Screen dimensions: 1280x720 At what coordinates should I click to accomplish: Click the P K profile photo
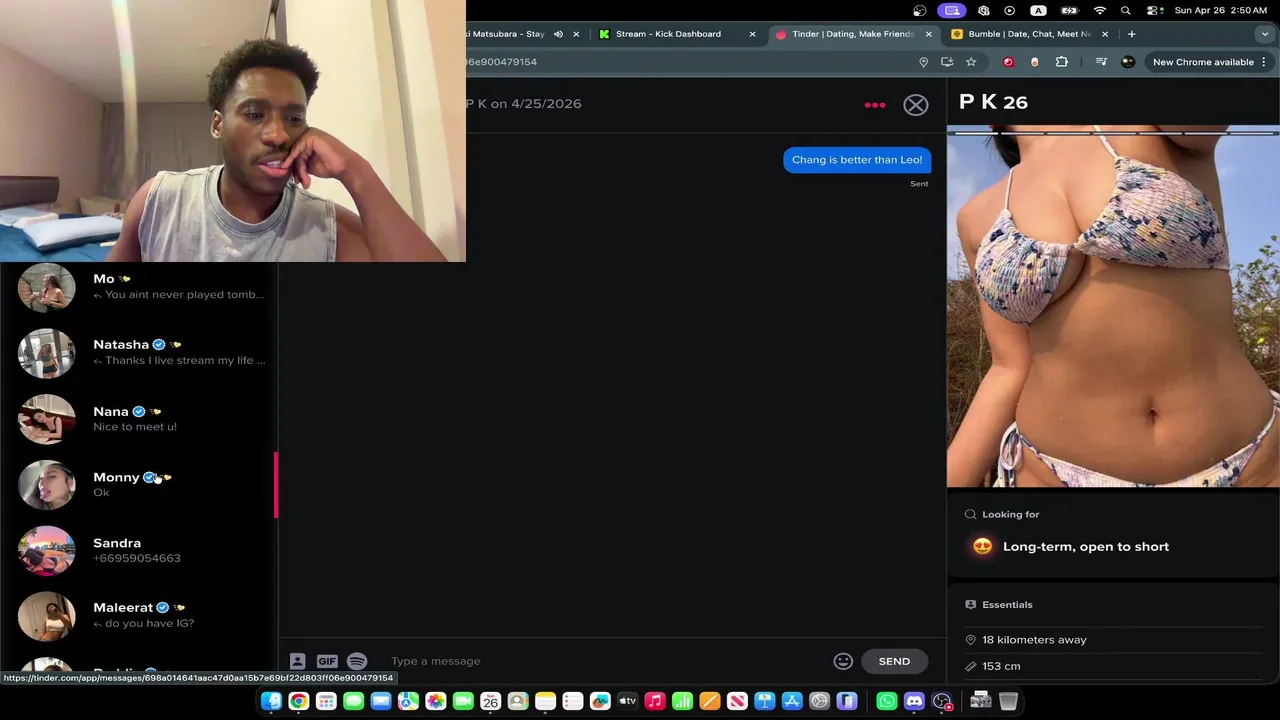(x=1113, y=306)
